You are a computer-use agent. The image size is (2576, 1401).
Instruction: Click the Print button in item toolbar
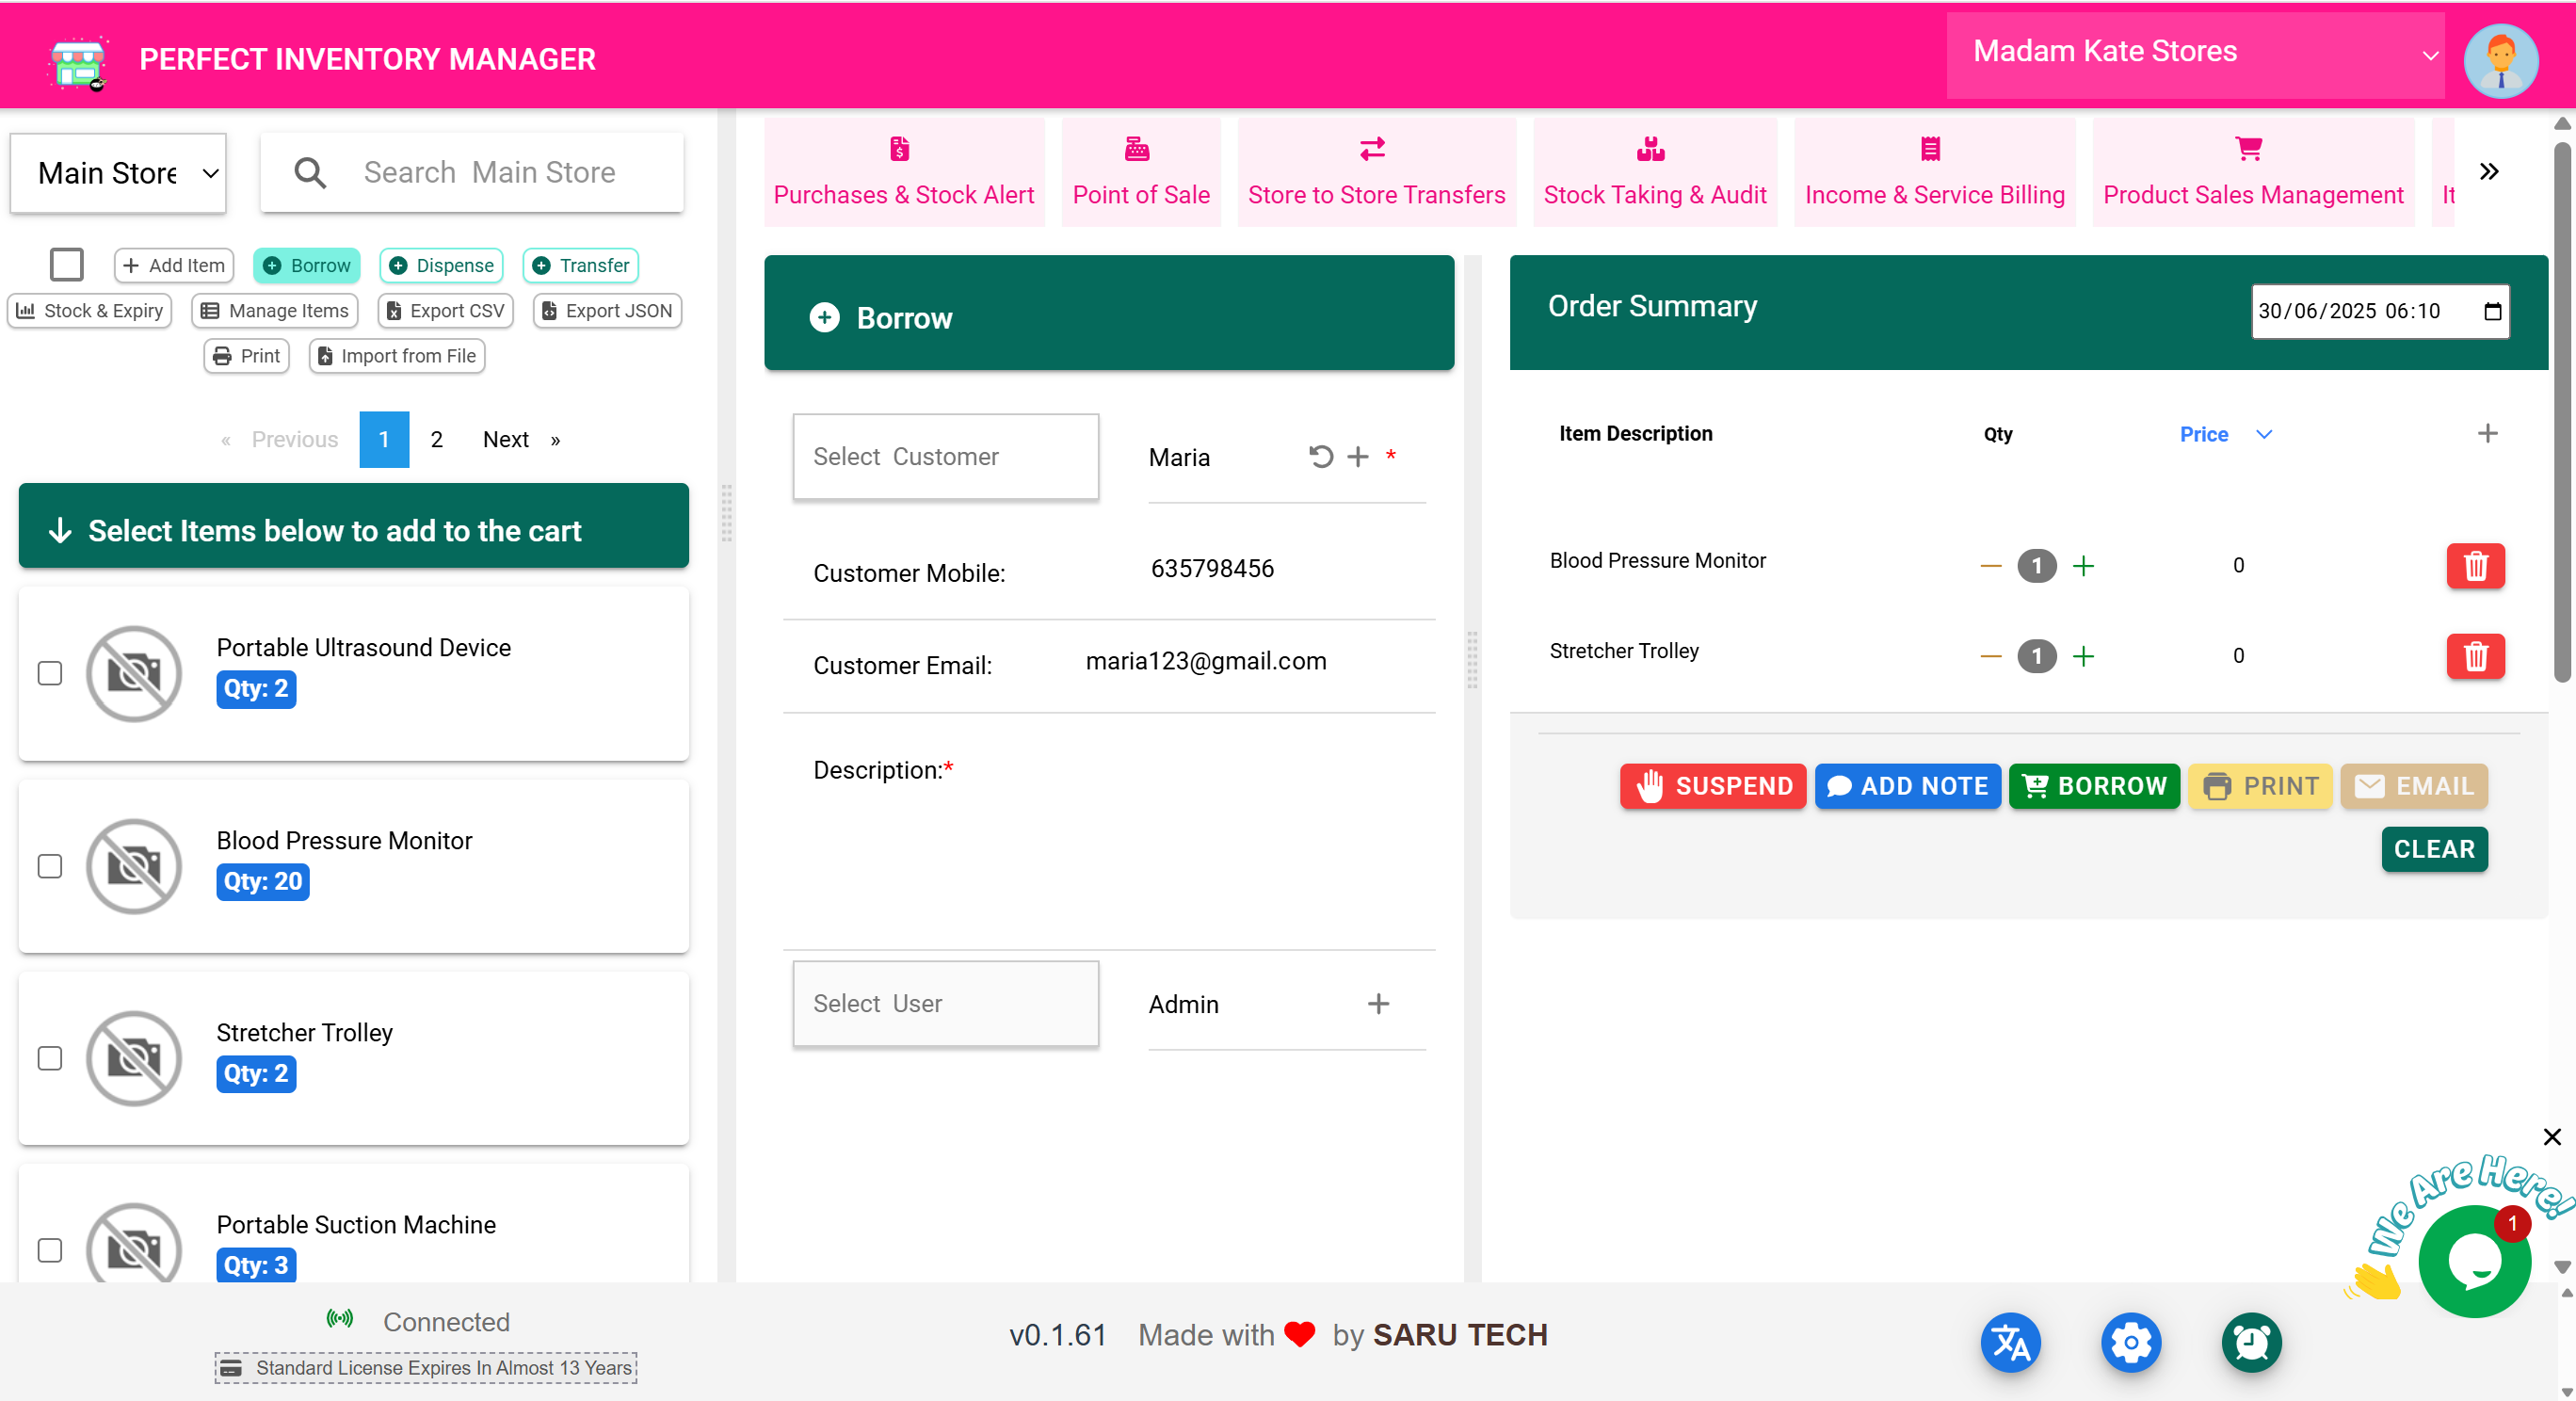[247, 356]
